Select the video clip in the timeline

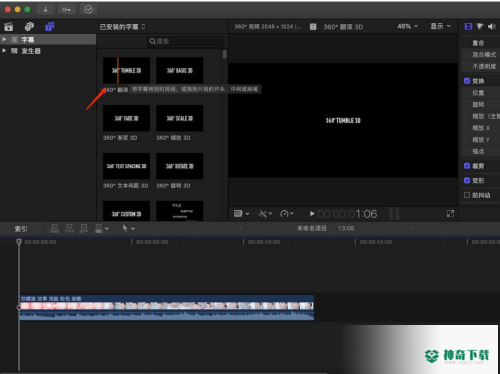tap(166, 308)
